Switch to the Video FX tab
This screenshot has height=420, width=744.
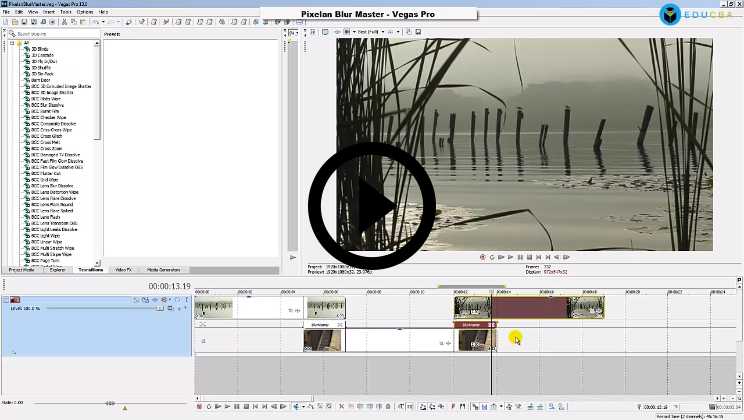pos(124,270)
